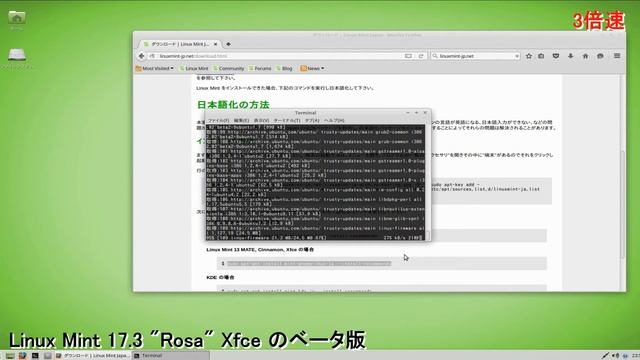This screenshot has width=640, height=360.
Task: Open Terminal ヘルプ(H) menu
Action: (334, 120)
